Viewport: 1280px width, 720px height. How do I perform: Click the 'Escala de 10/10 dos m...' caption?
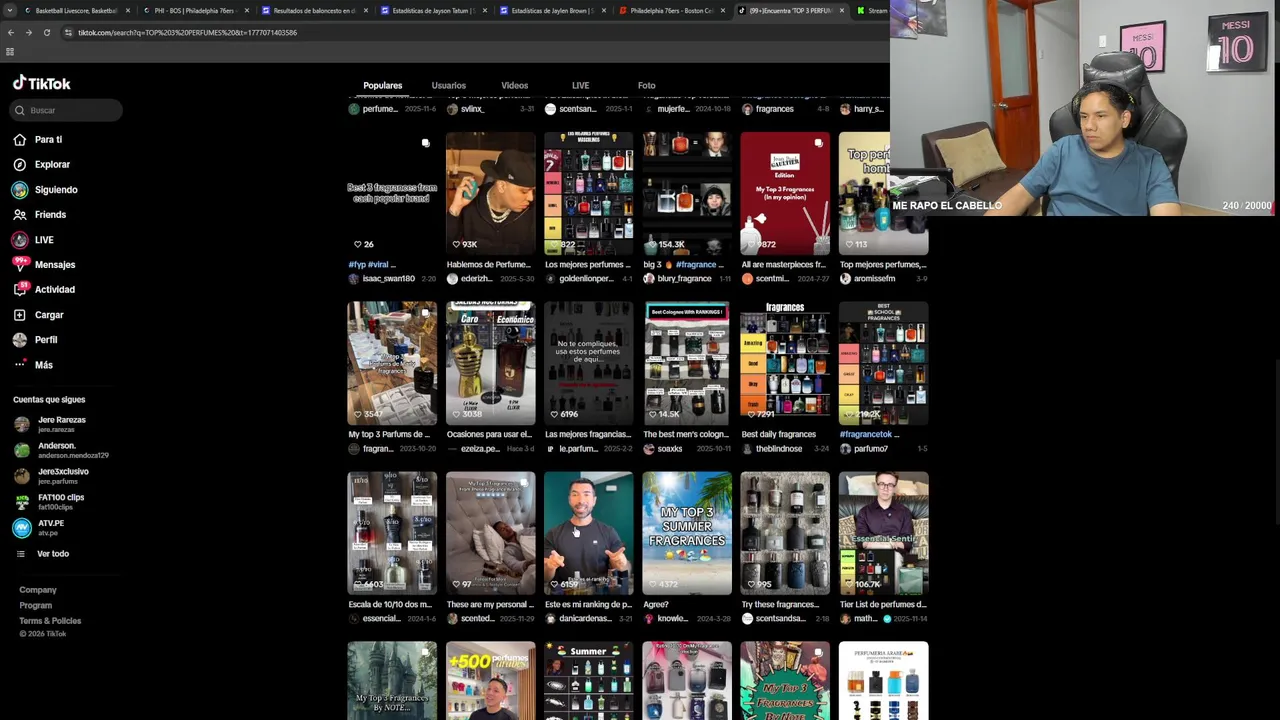pos(390,605)
